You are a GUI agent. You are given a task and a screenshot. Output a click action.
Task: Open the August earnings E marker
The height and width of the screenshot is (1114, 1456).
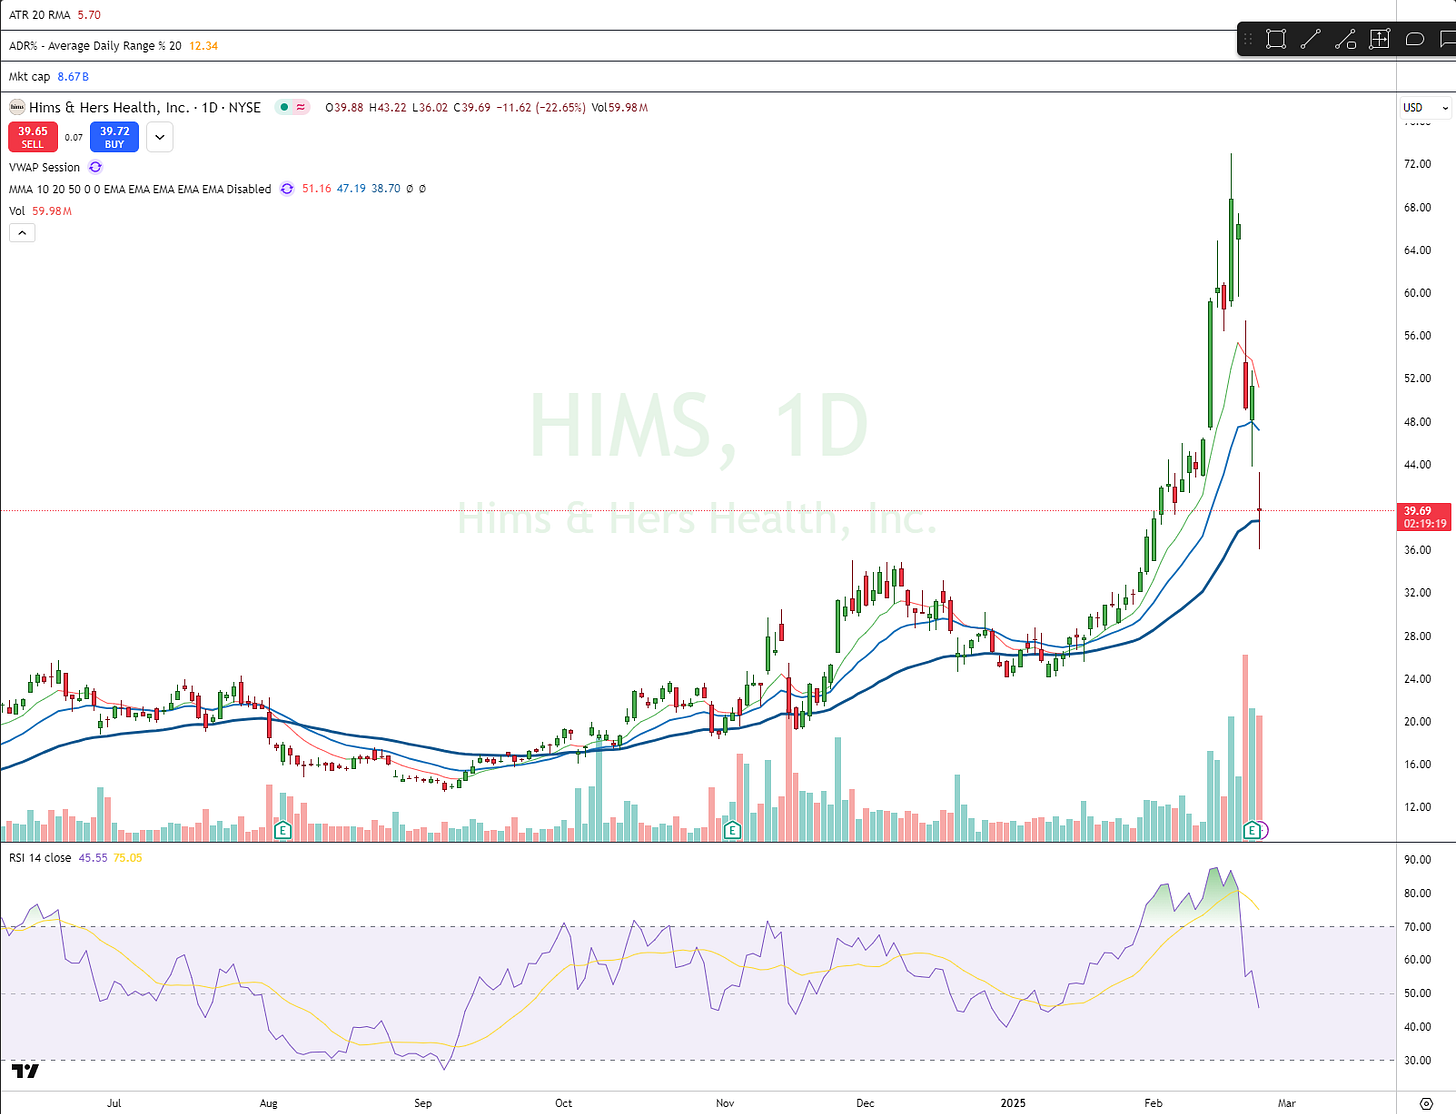coord(283,830)
